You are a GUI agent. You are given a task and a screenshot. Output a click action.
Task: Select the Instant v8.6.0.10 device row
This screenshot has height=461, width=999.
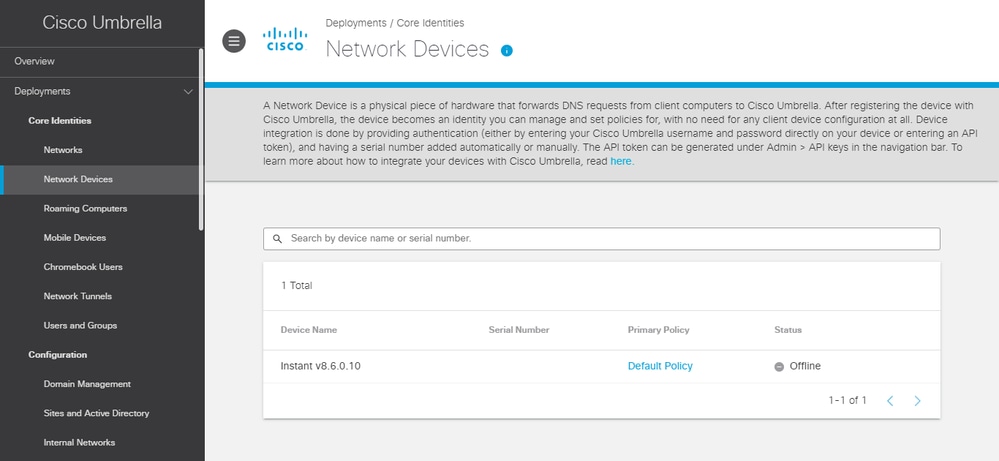pos(601,366)
